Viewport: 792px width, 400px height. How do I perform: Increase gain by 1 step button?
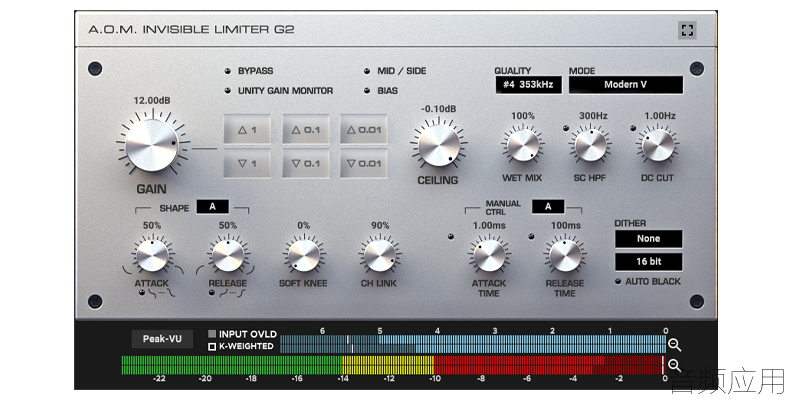(x=247, y=130)
